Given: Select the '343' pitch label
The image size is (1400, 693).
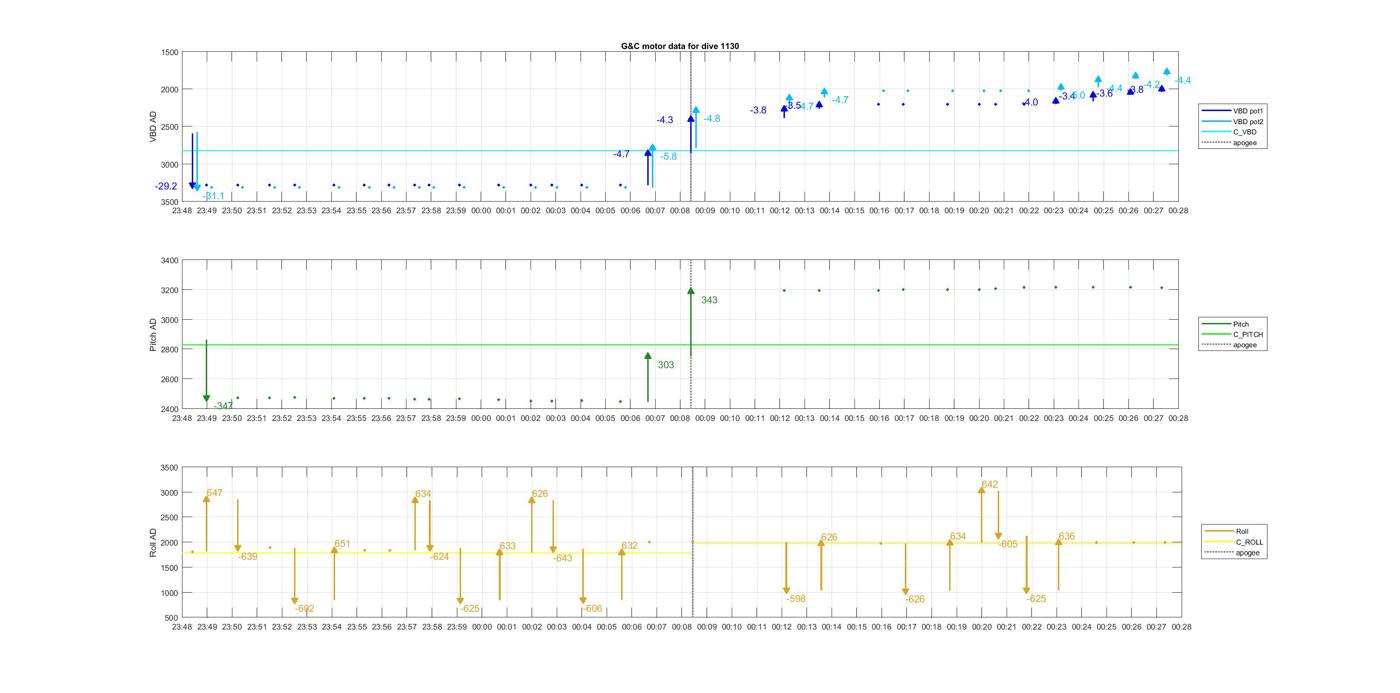Looking at the screenshot, I should pos(709,300).
